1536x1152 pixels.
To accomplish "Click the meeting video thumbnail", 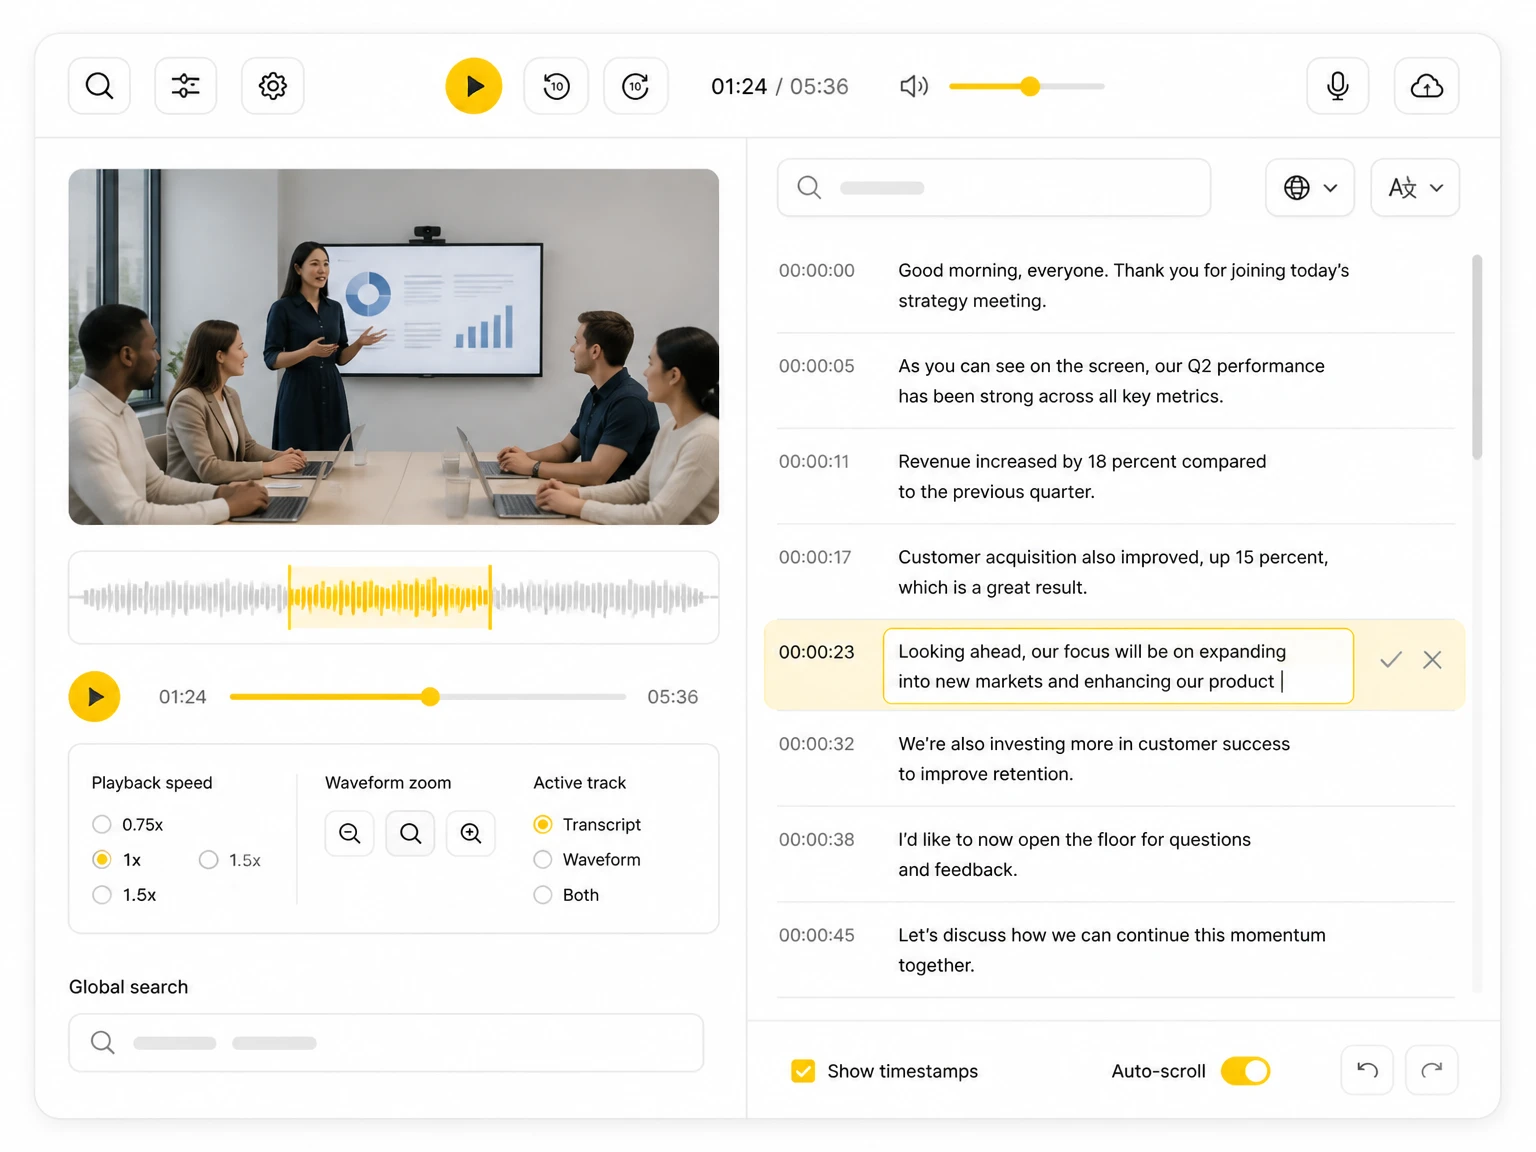I will [394, 347].
